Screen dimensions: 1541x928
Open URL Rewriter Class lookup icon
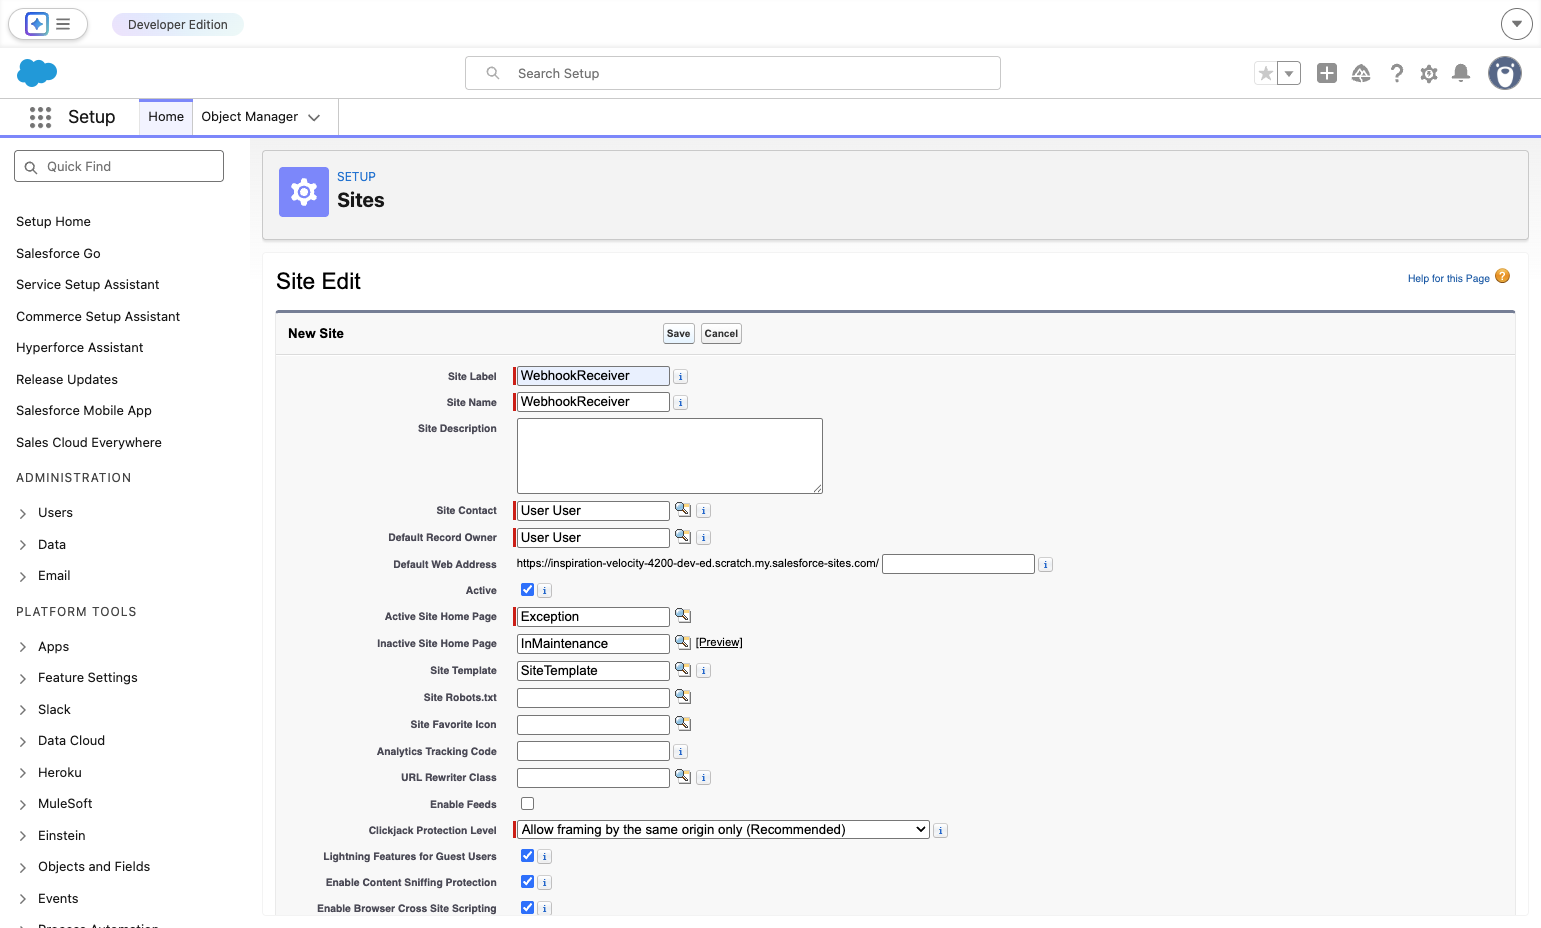[x=683, y=777]
